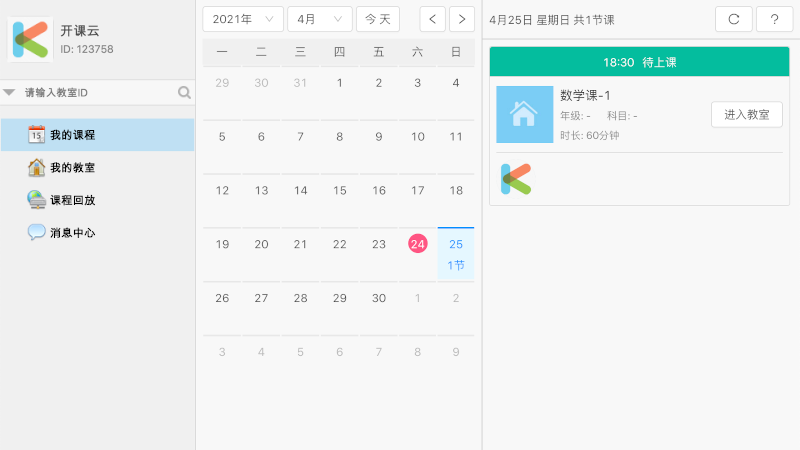Go to the next month
800x450 pixels.
[462, 19]
